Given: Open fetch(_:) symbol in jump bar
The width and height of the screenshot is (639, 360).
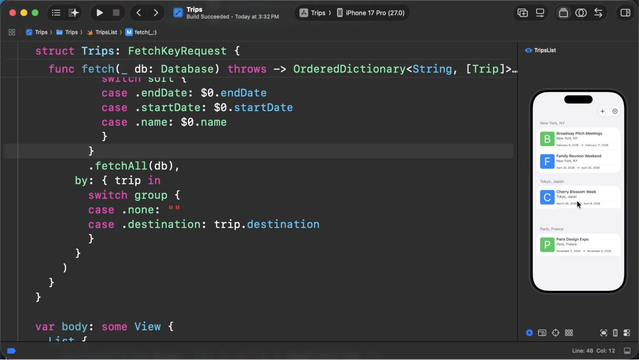Looking at the screenshot, I should point(141,32).
